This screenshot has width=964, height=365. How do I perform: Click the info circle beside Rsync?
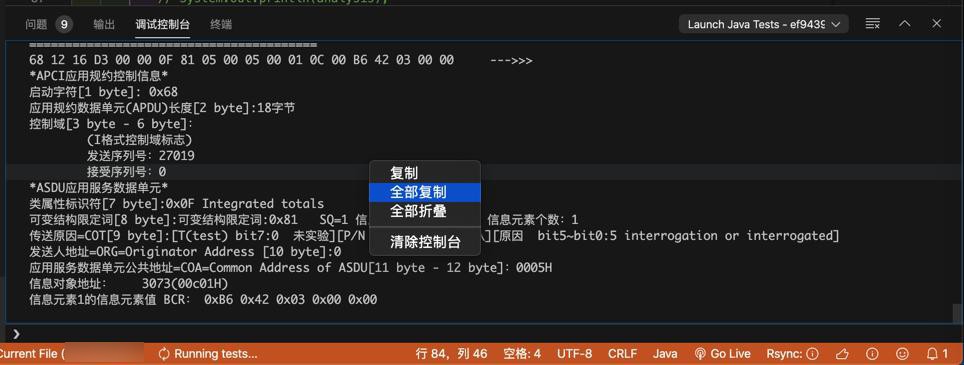point(812,354)
